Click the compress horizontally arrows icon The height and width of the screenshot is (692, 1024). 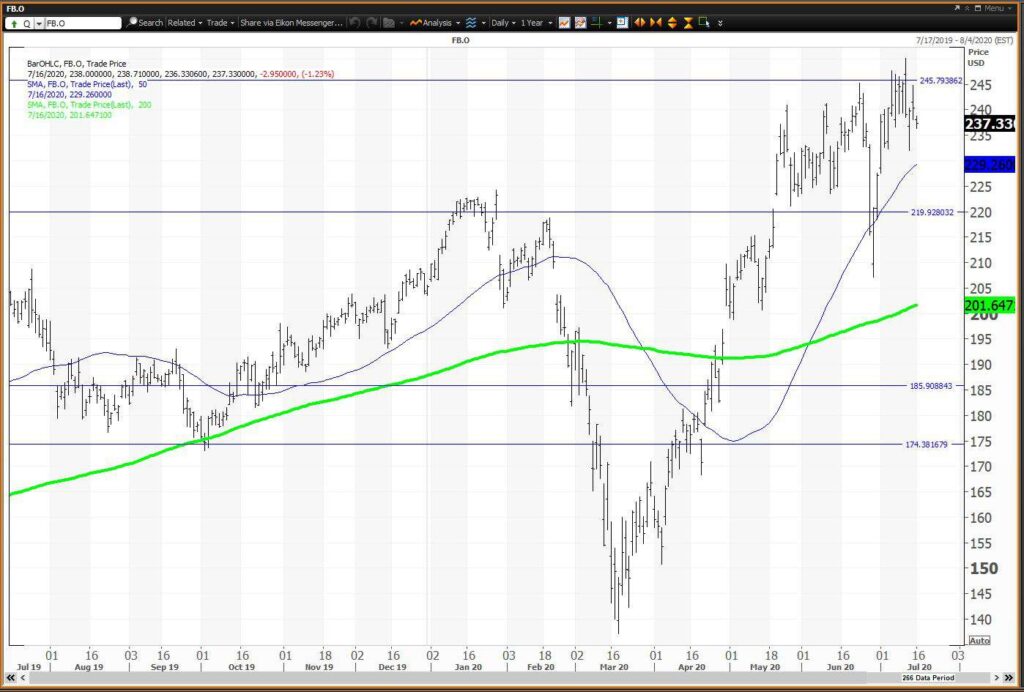656,23
